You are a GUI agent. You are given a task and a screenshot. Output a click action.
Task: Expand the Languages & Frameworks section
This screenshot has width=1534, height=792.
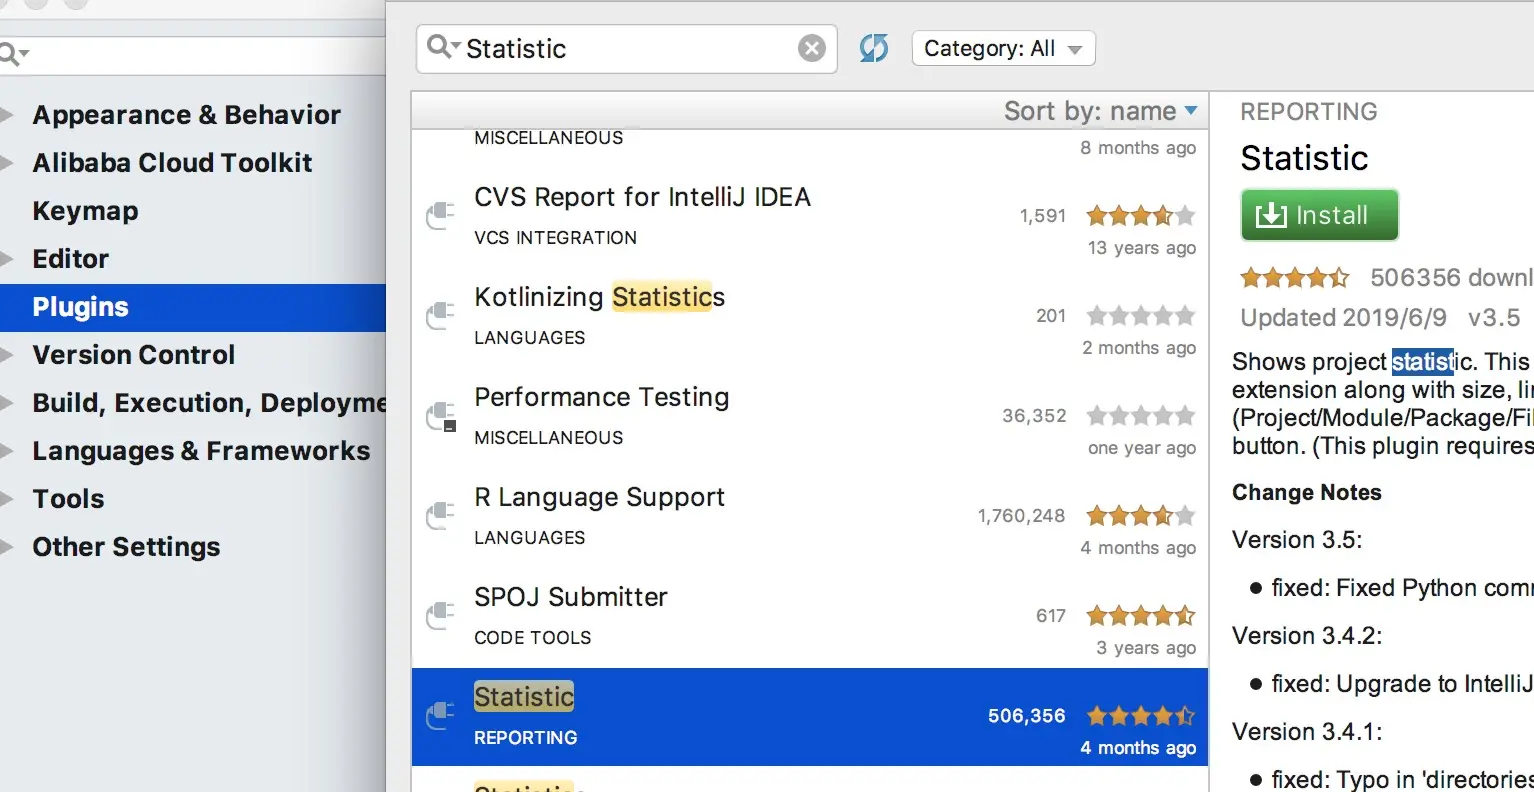pyautogui.click(x=7, y=451)
